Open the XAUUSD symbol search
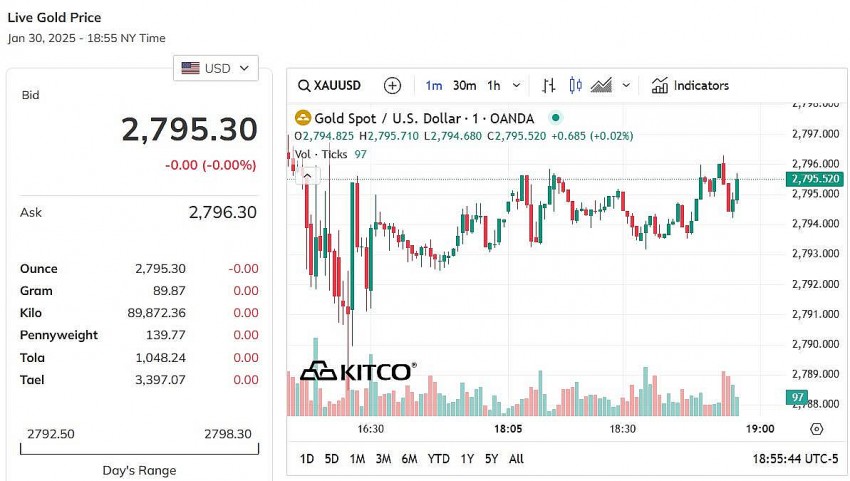Viewport: 850px width, 481px height. [x=330, y=86]
